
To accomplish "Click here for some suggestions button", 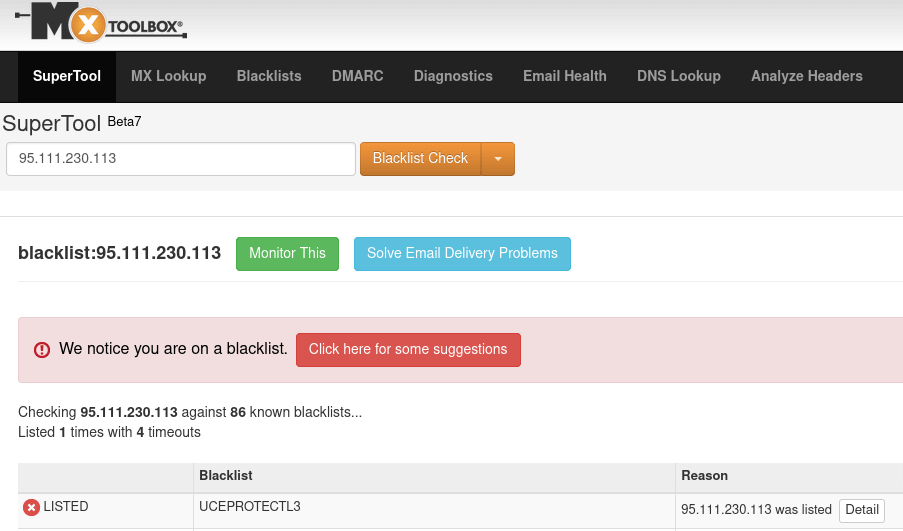I will coord(408,350).
